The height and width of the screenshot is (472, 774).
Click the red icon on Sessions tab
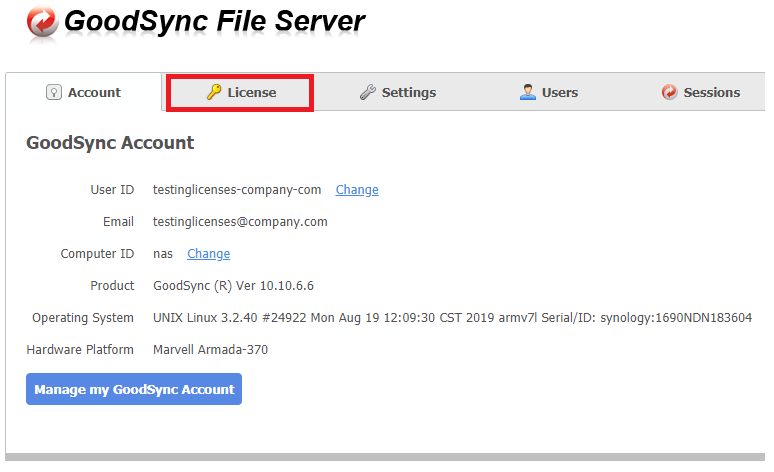point(669,92)
